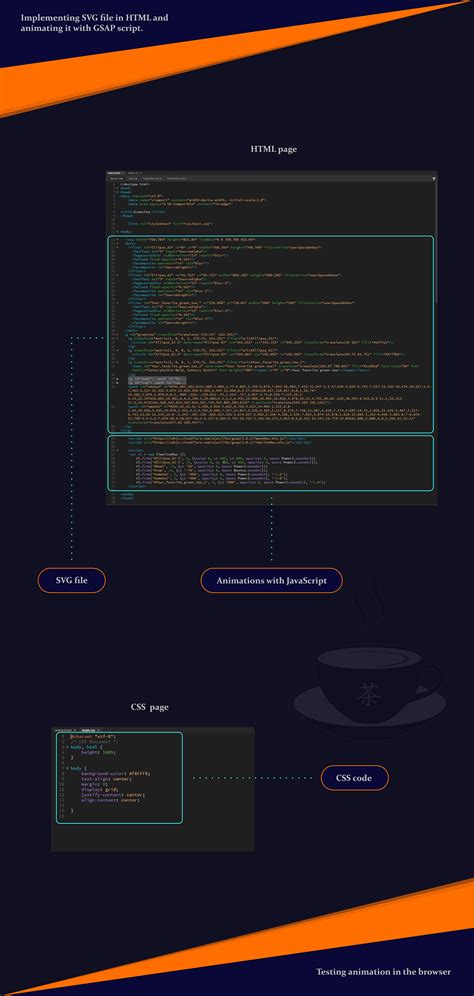Image resolution: width=474 pixels, height=996 pixels.
Task: Click the "justify-content: center;" declaration
Action: [113, 795]
